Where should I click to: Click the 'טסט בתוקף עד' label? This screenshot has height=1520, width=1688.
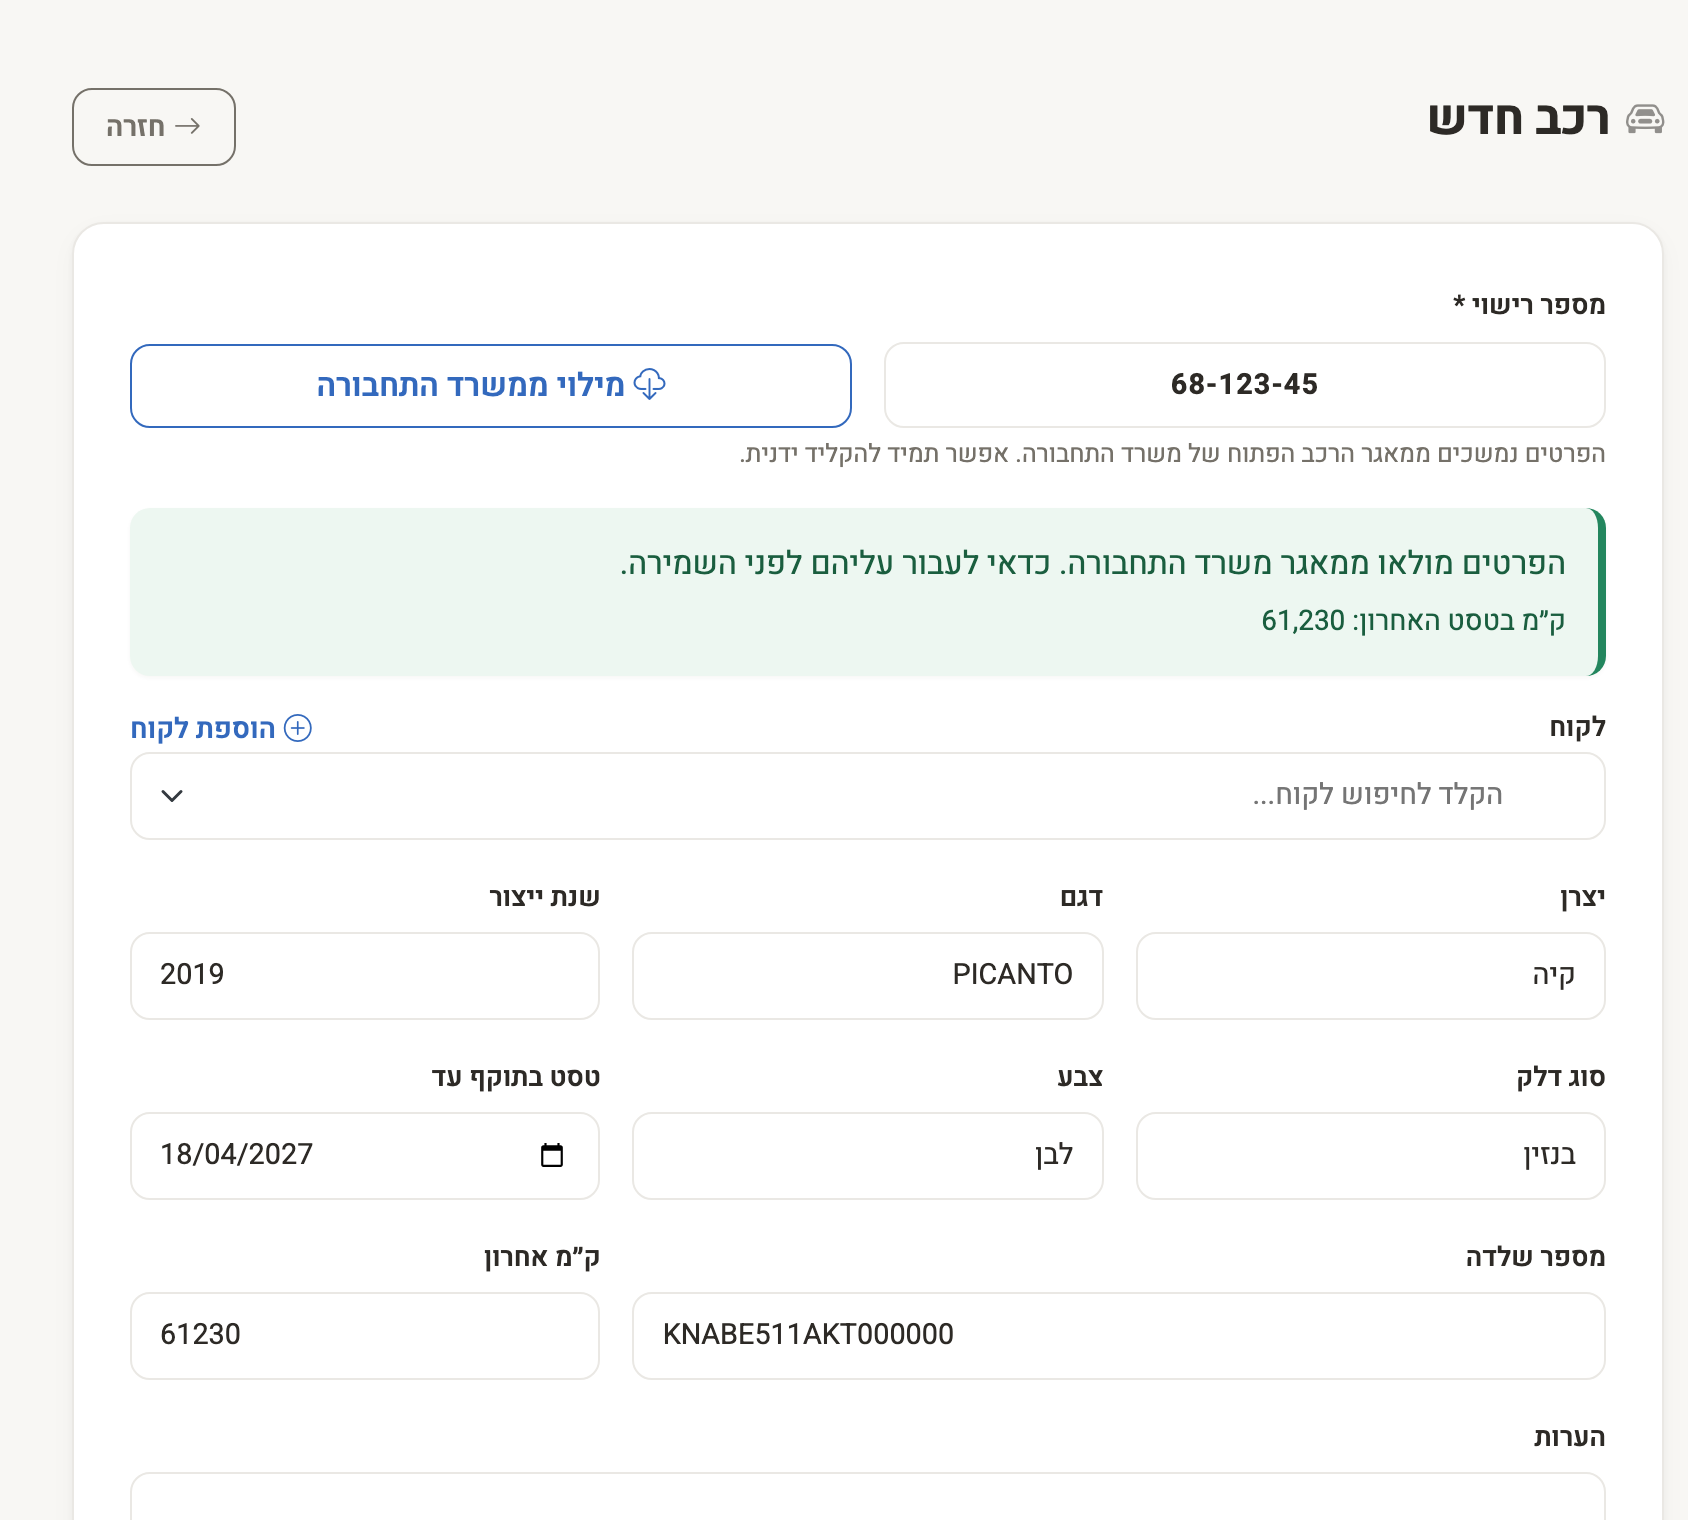pos(516,1077)
